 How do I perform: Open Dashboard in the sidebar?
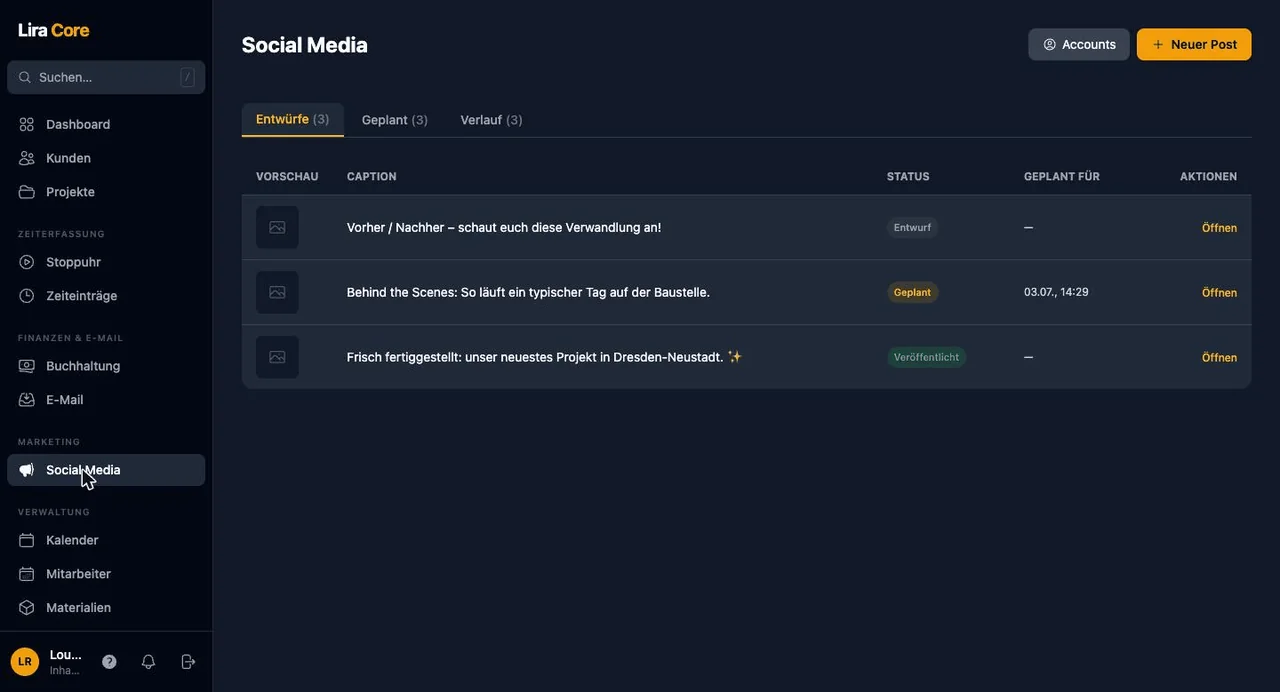click(106, 124)
